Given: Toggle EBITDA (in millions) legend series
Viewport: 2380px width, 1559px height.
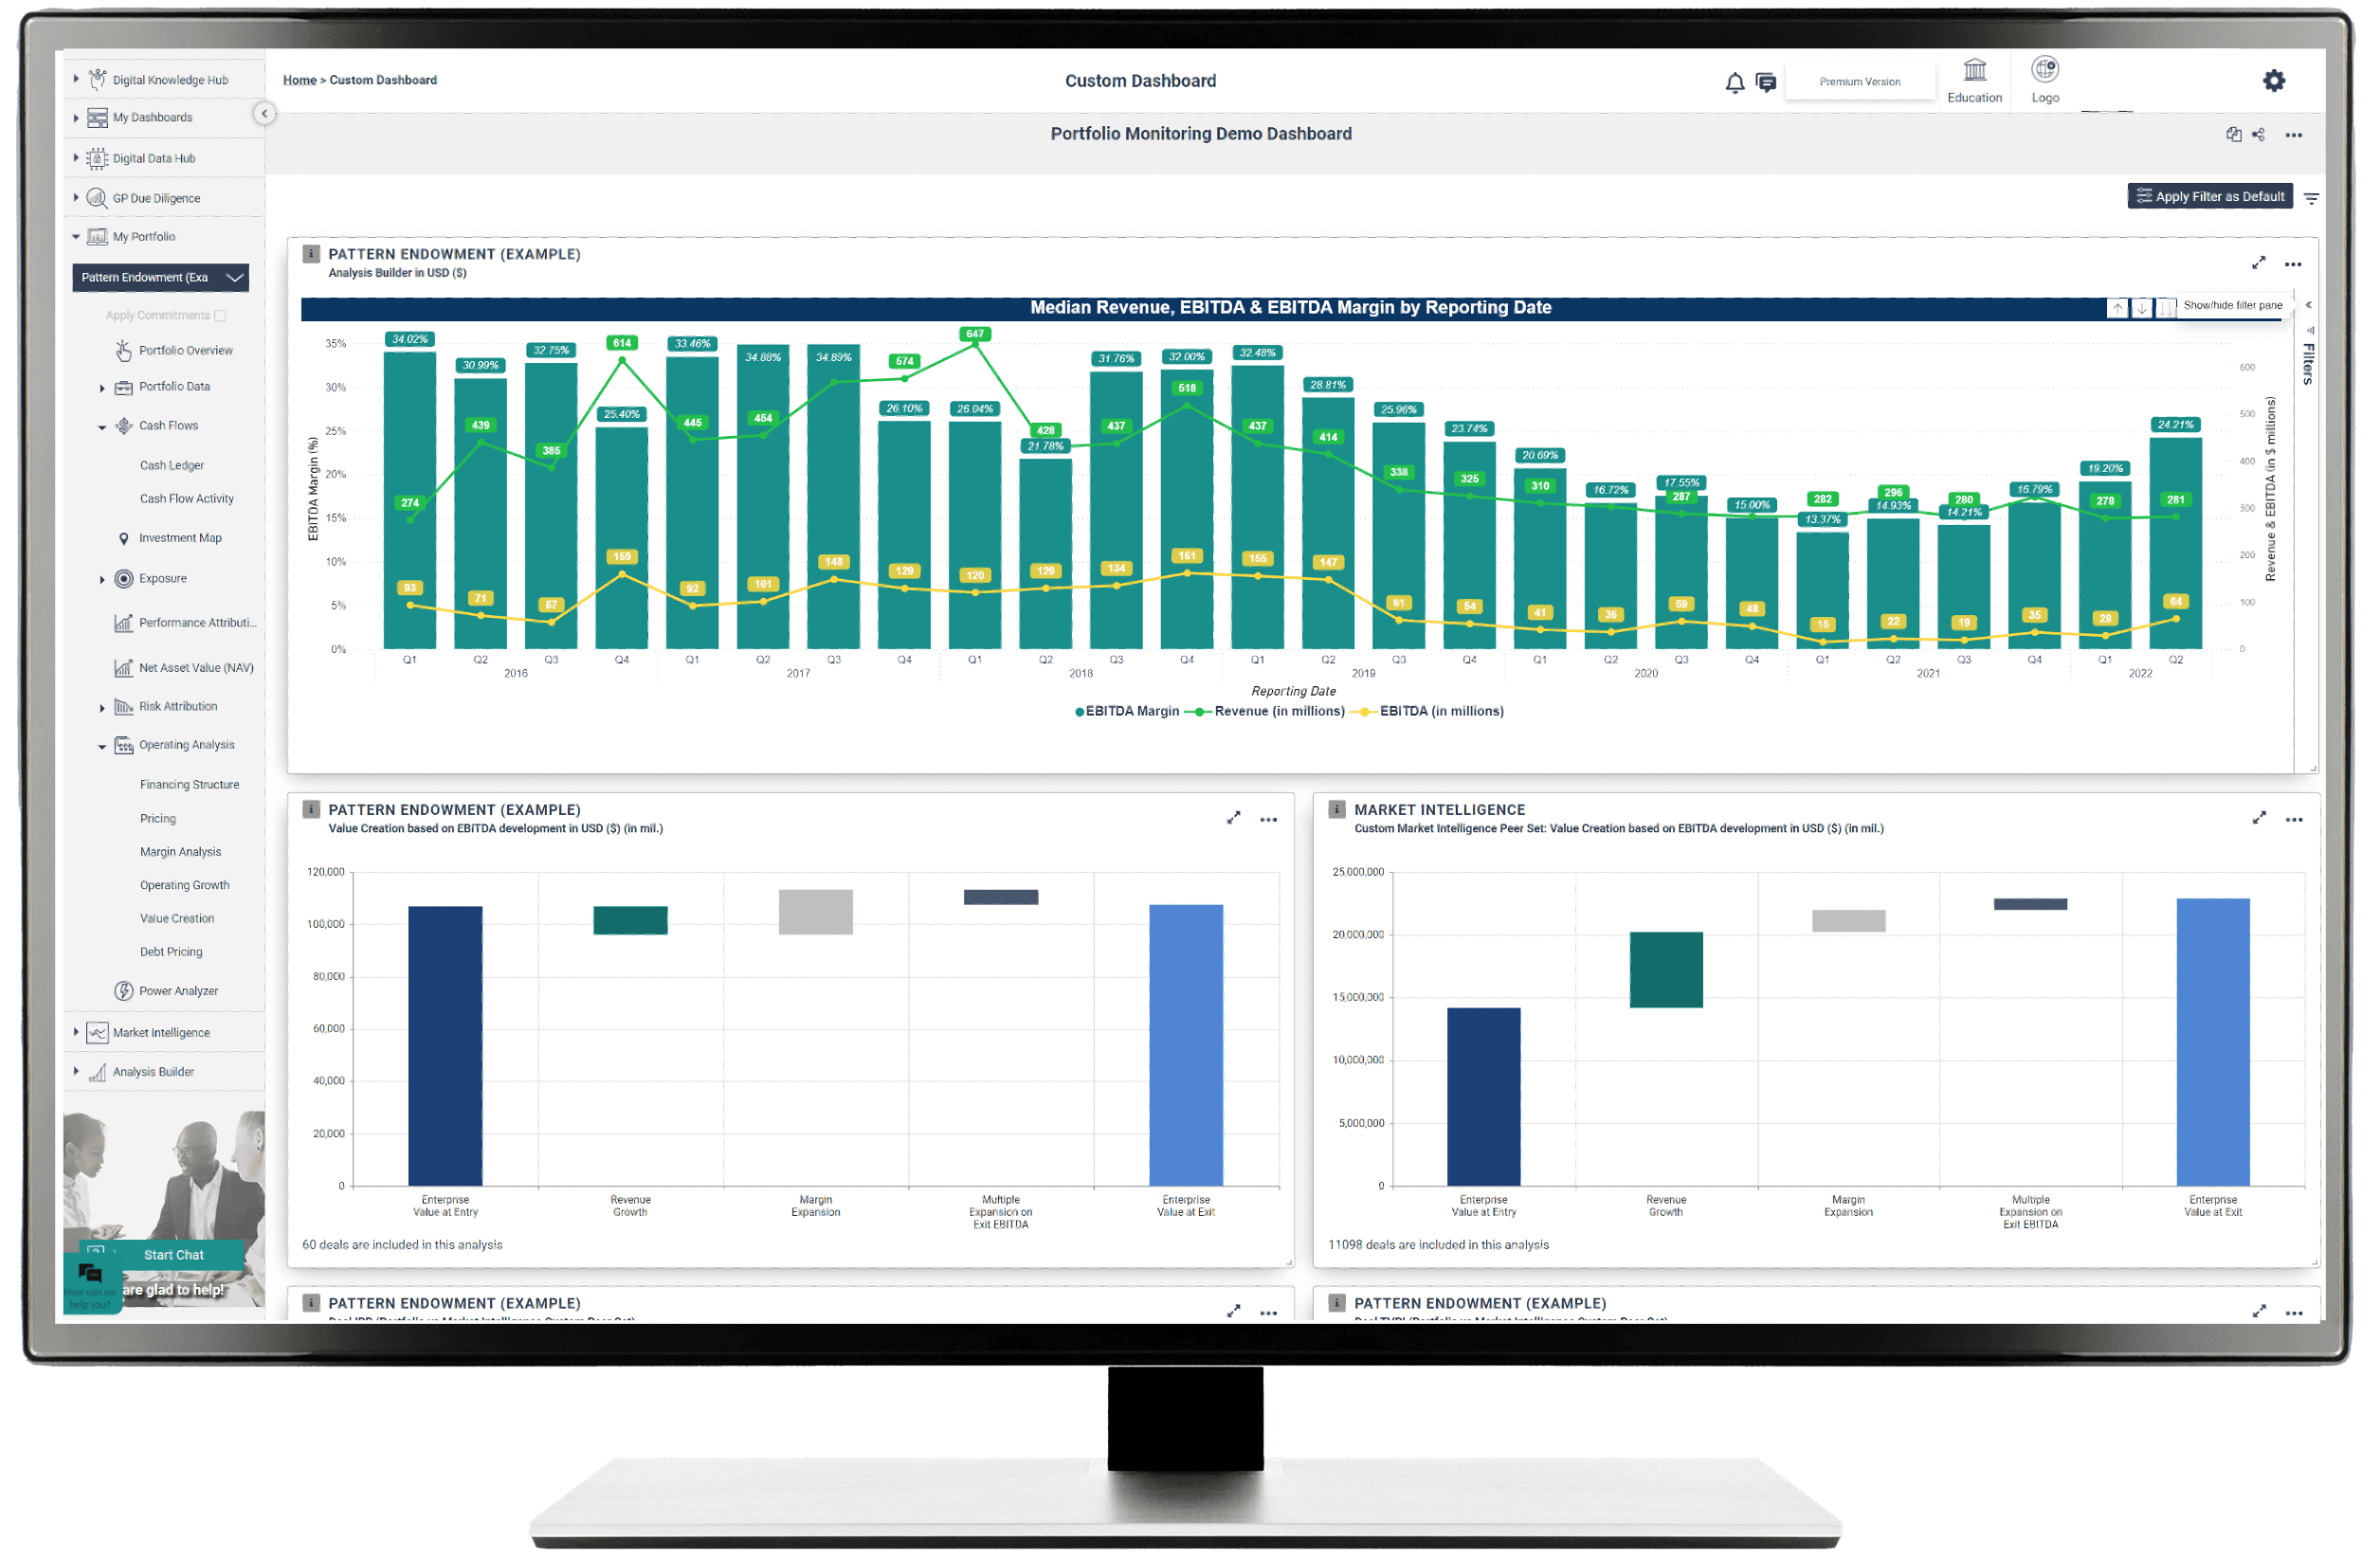Looking at the screenshot, I should click(x=1426, y=711).
